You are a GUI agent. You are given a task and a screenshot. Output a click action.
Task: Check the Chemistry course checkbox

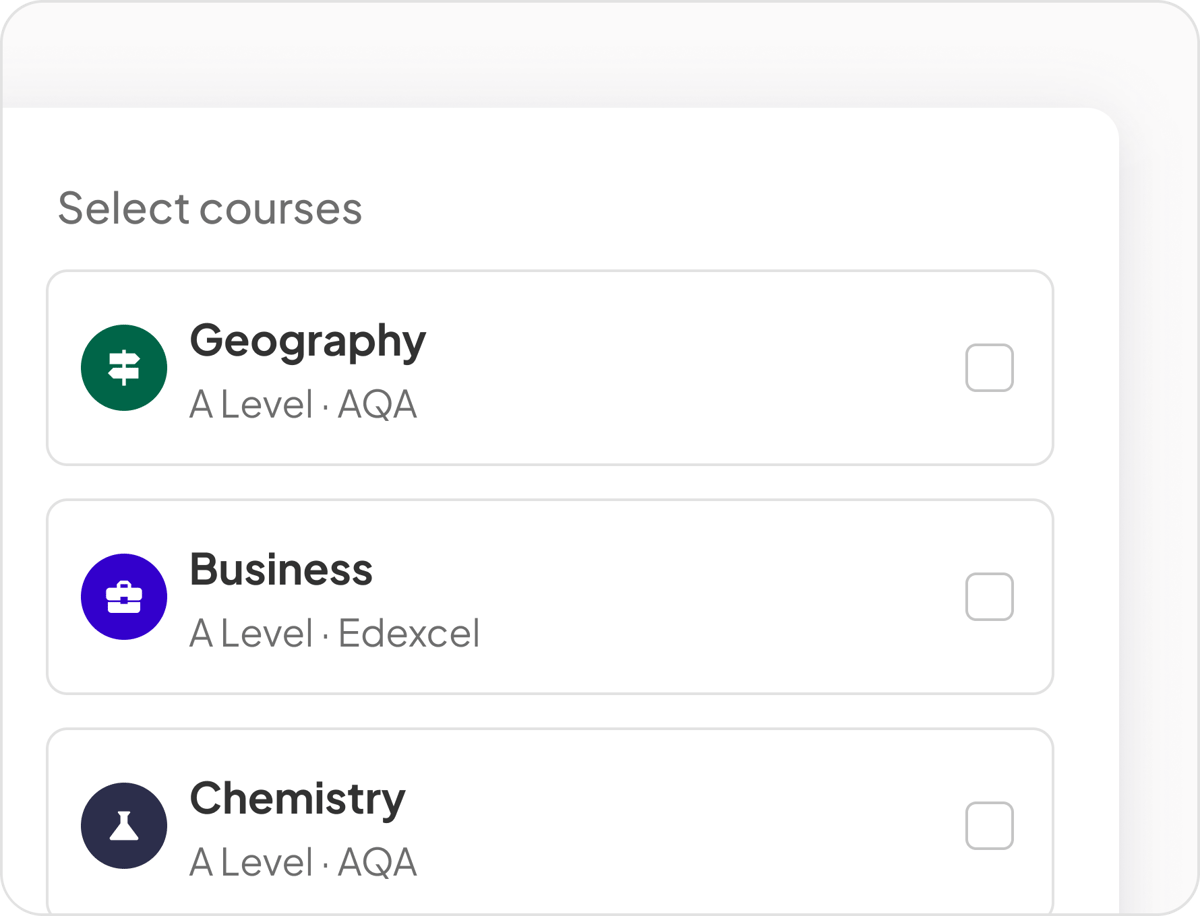tap(989, 826)
